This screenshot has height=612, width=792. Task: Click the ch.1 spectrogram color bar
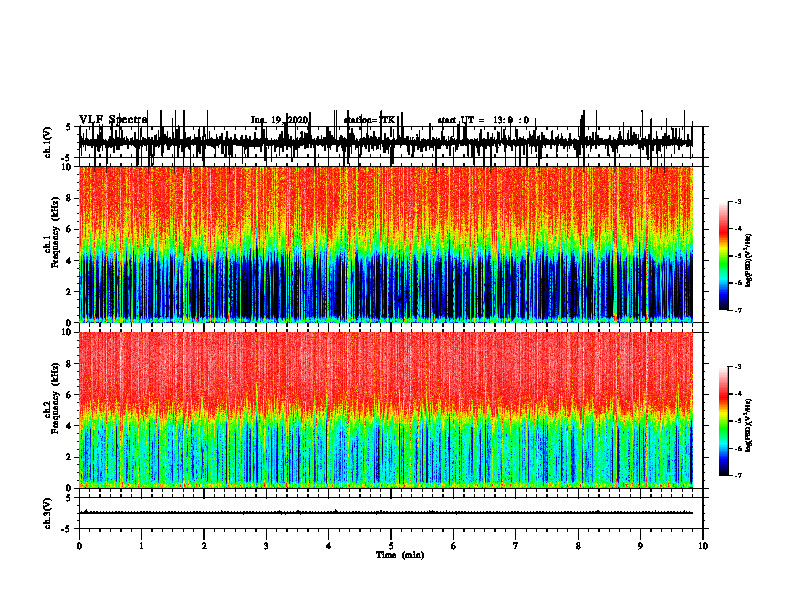(x=723, y=256)
